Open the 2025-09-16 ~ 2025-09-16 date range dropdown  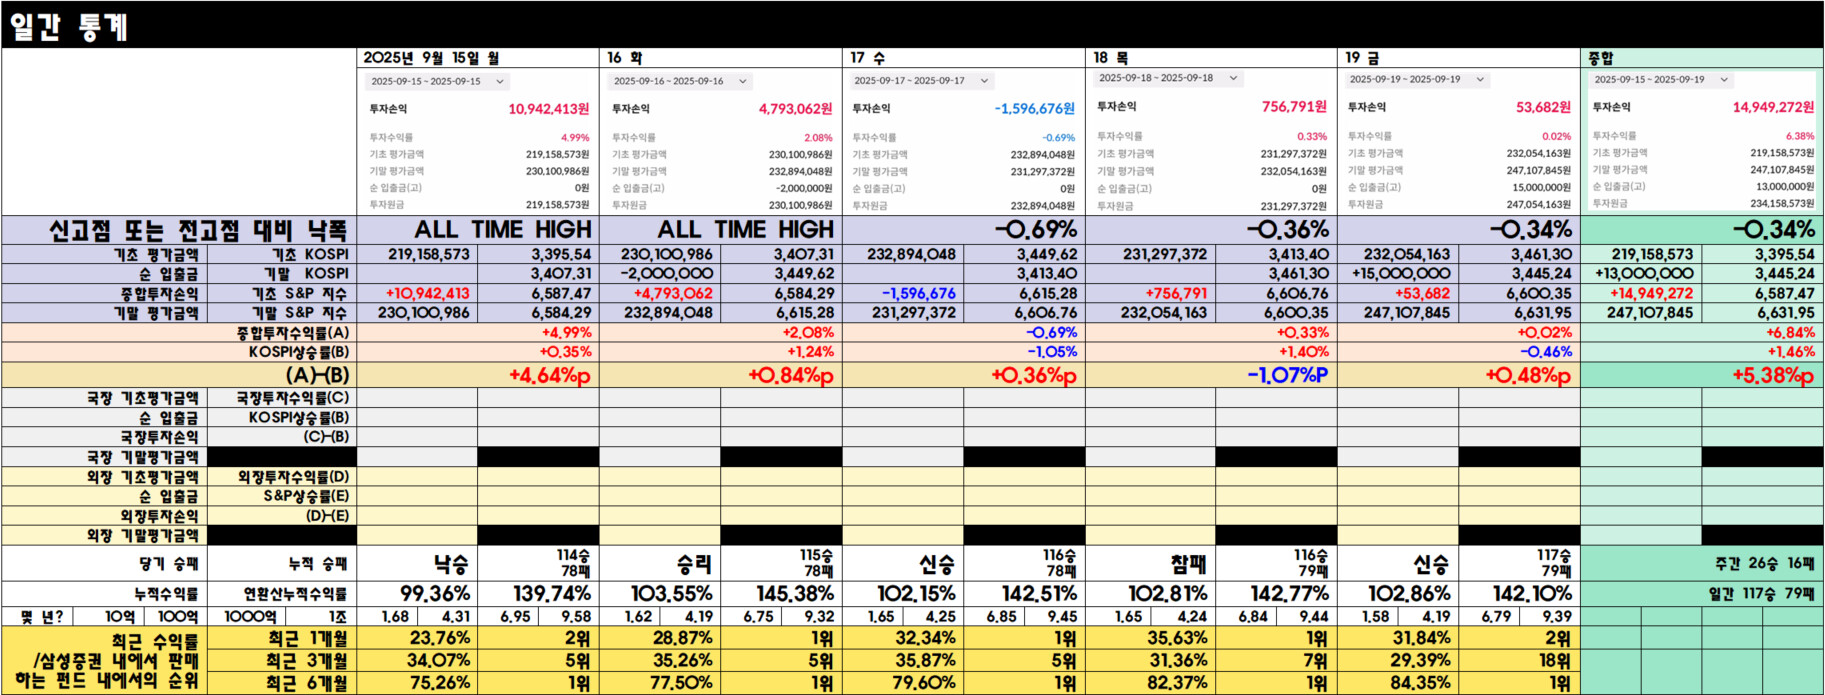(x=680, y=81)
